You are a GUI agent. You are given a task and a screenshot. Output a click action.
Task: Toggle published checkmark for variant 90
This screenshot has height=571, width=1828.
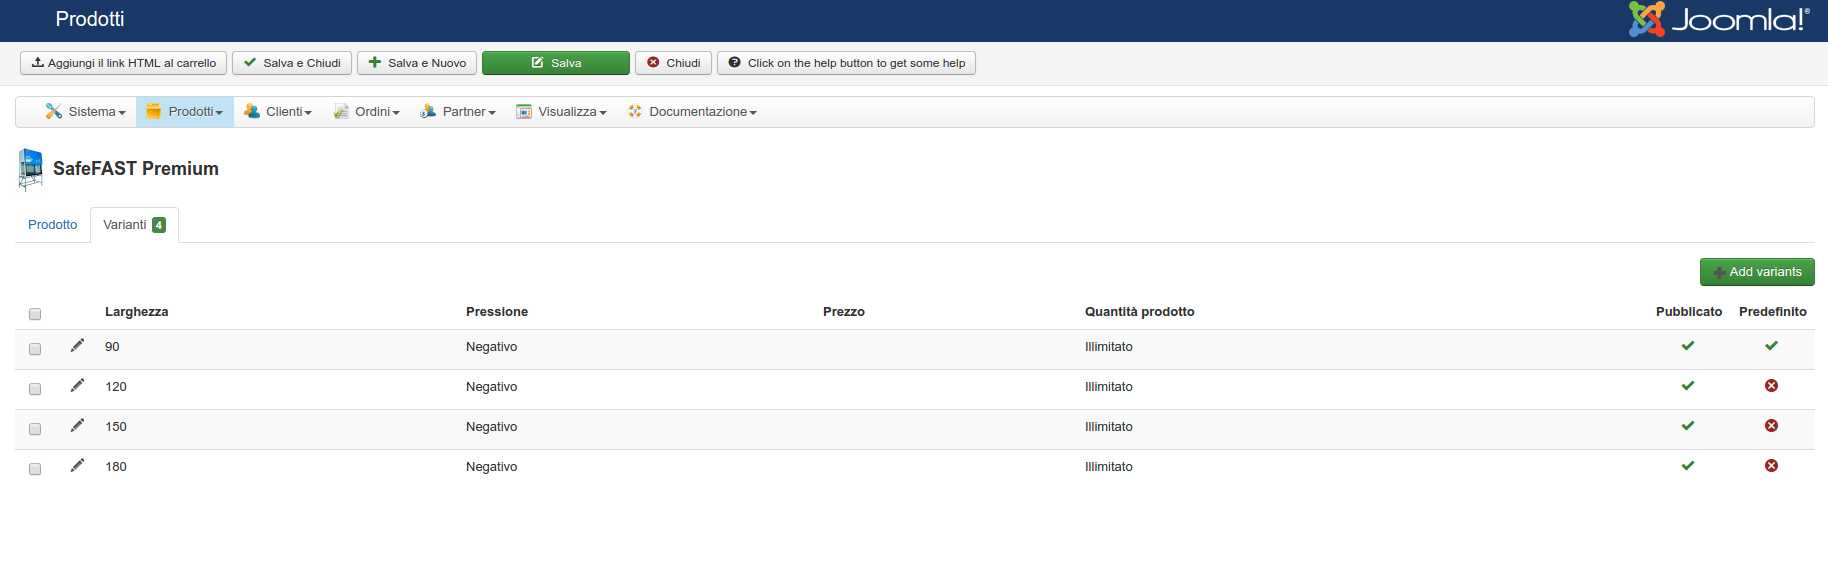click(1688, 346)
